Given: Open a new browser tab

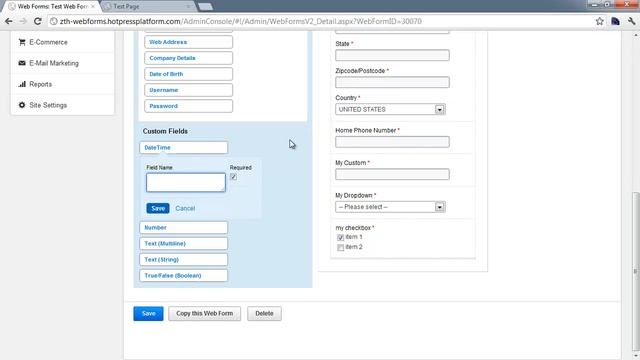Looking at the screenshot, I should [x=205, y=7].
